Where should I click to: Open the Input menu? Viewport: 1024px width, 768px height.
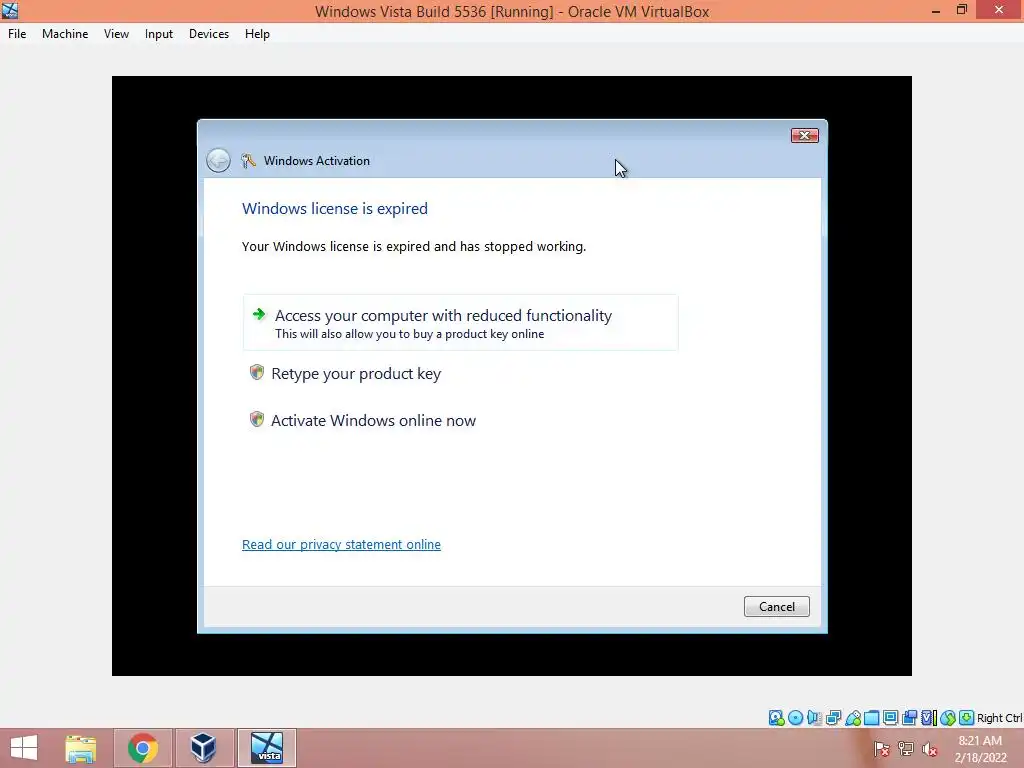159,34
